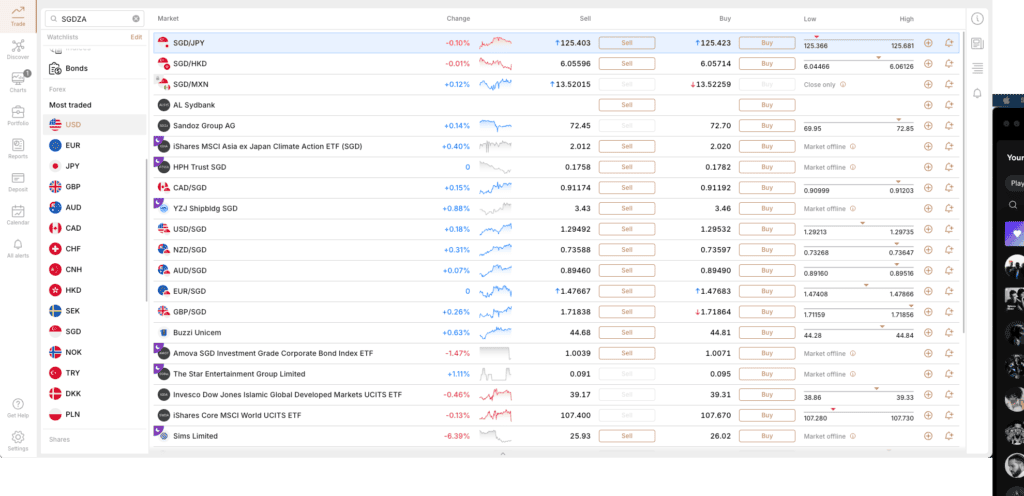Show info for Close only on SGD/MXN

tap(843, 84)
